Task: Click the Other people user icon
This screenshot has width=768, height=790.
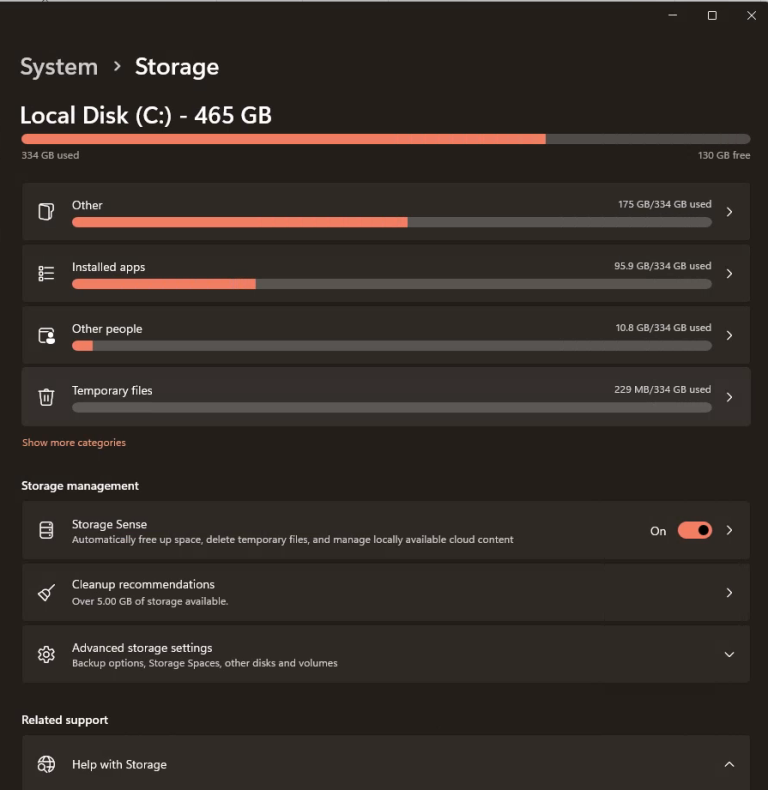Action: point(46,336)
